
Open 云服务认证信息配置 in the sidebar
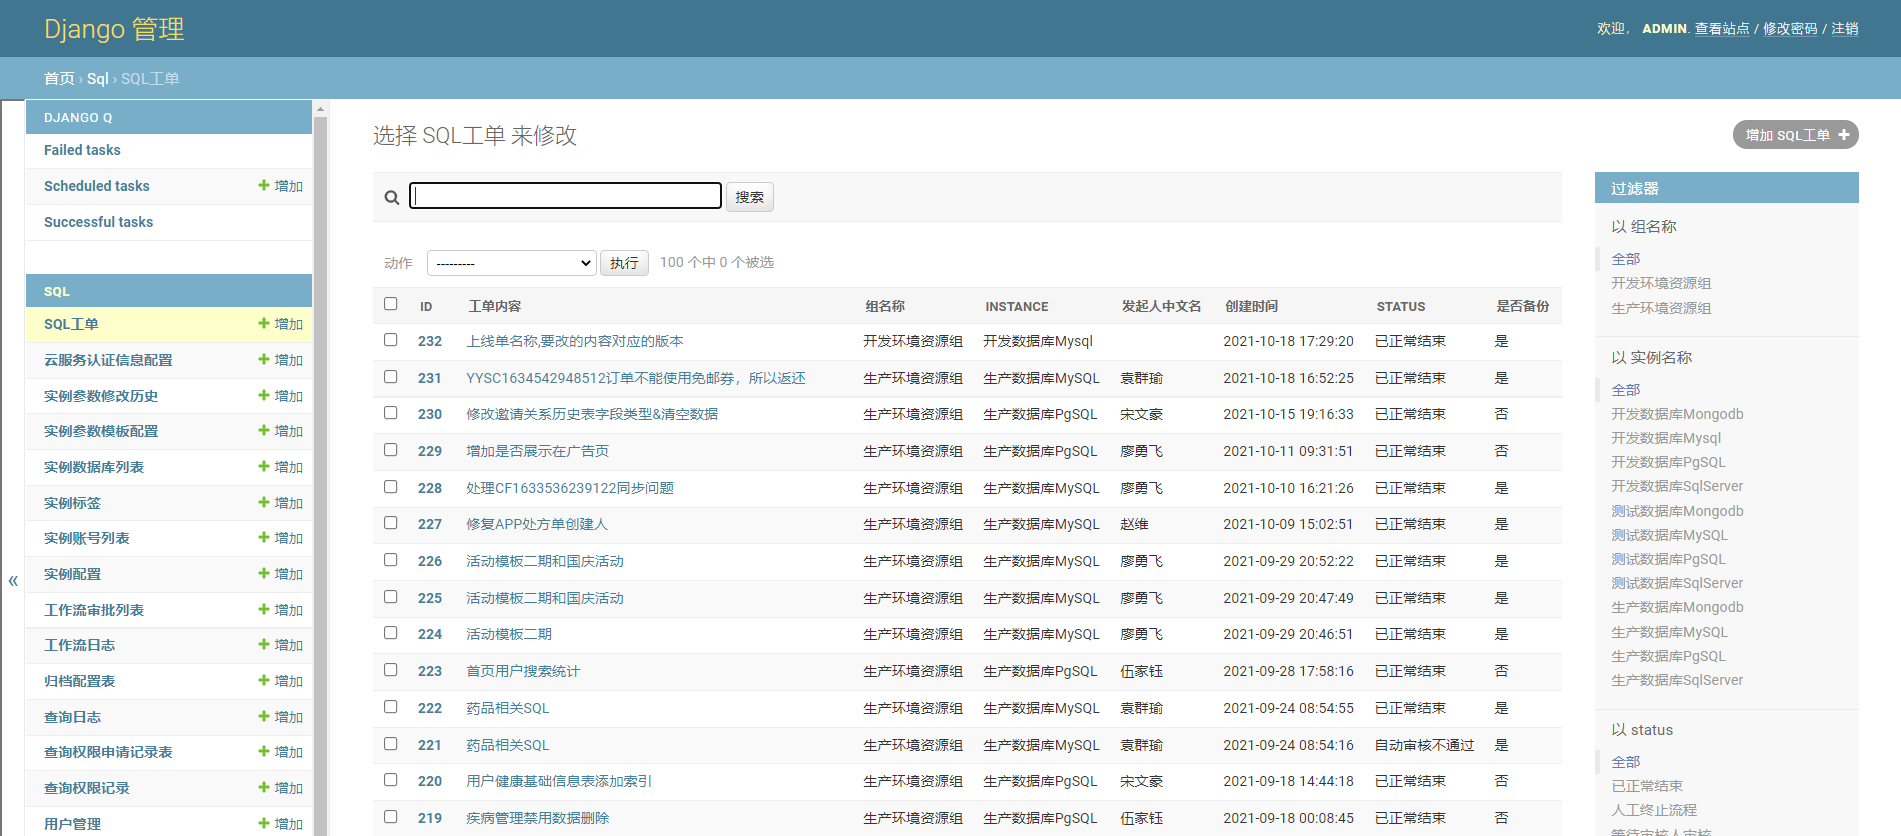[x=108, y=360]
